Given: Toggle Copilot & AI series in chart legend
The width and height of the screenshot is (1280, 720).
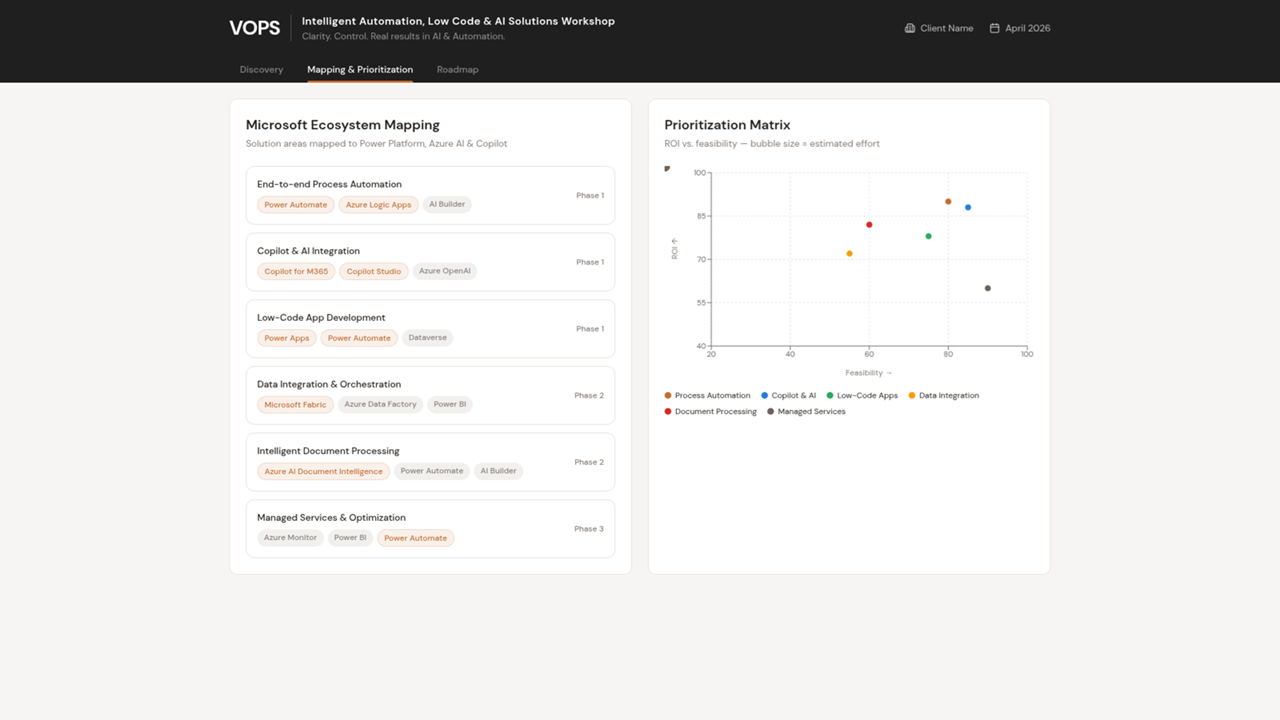Looking at the screenshot, I should 788,396.
